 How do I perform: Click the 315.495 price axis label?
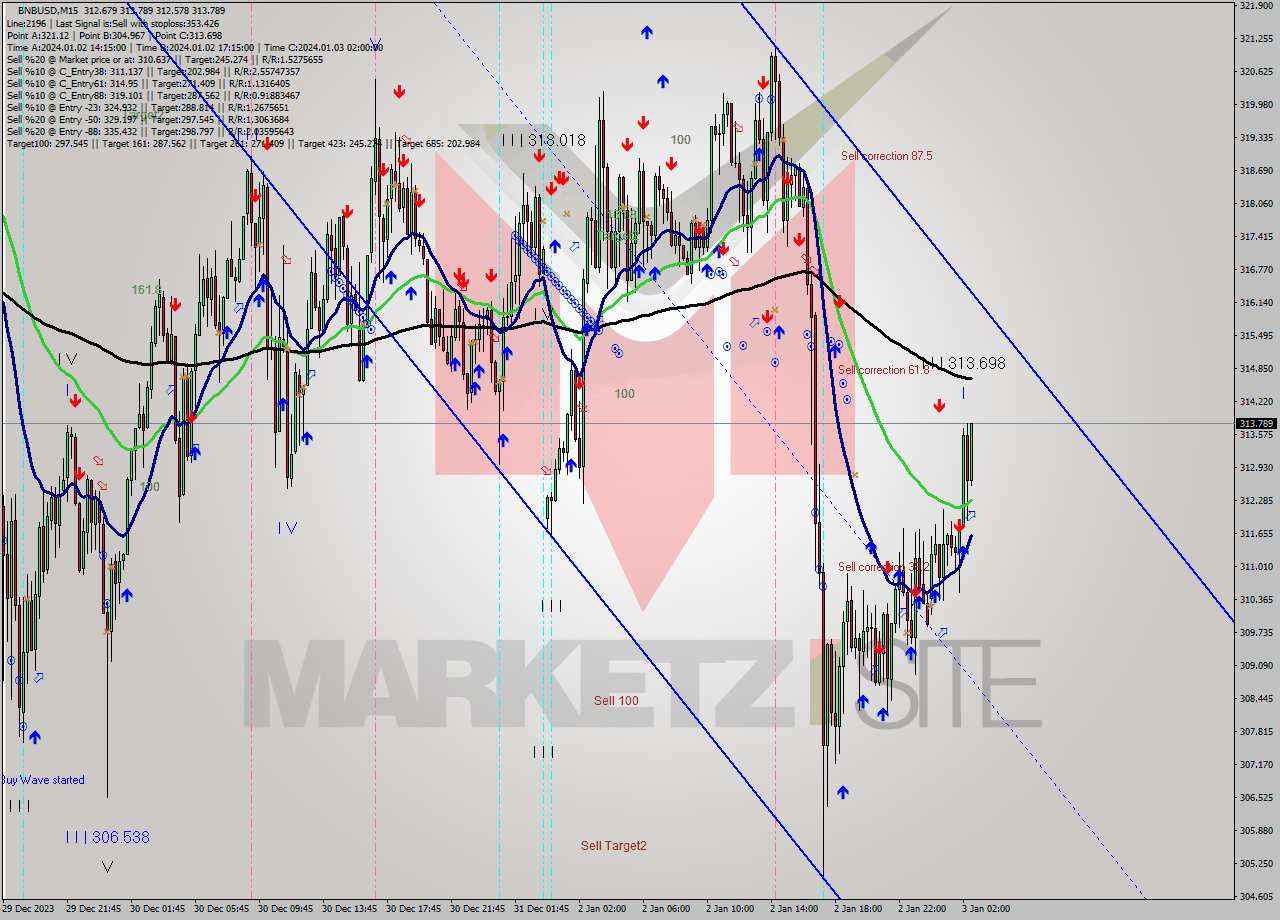pos(1256,336)
